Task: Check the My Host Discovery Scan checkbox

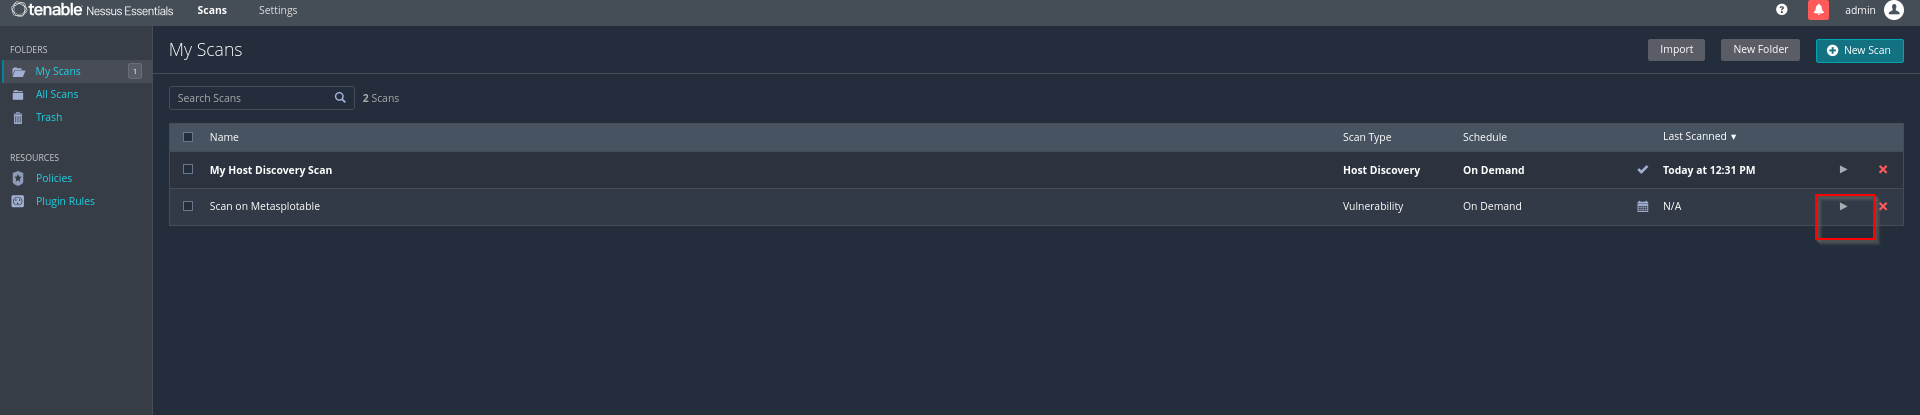Action: point(188,170)
